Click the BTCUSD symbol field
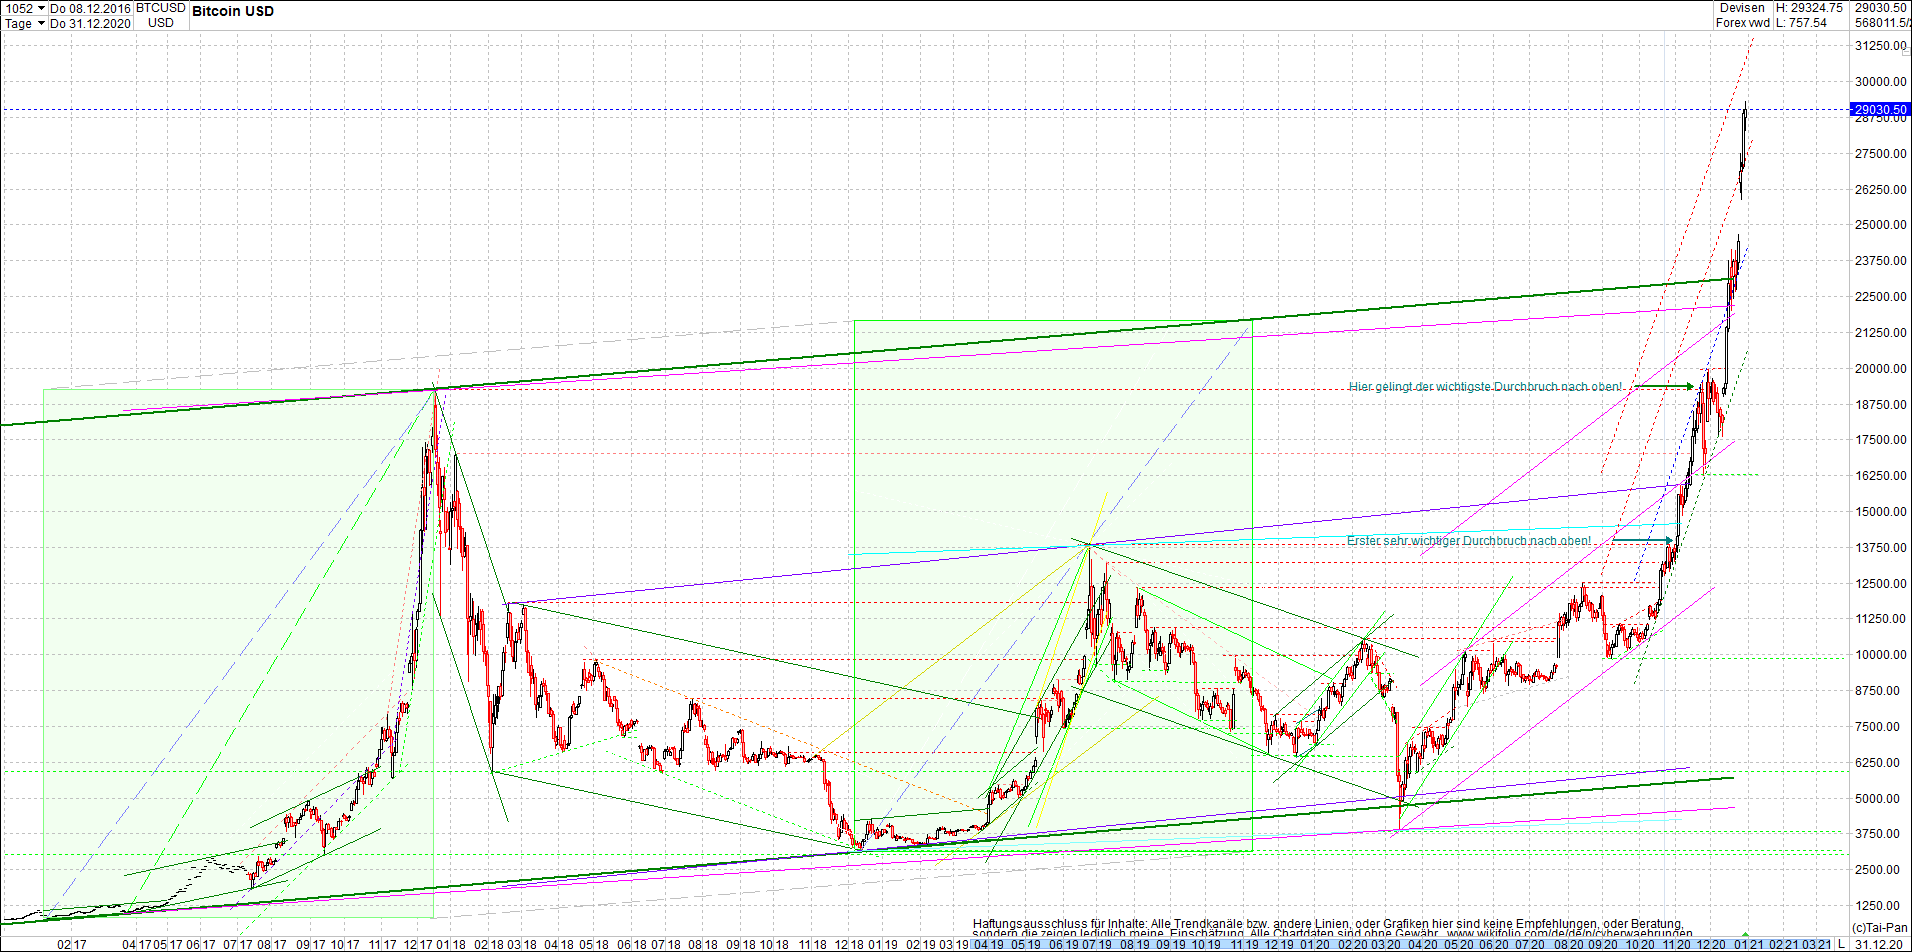 (160, 8)
